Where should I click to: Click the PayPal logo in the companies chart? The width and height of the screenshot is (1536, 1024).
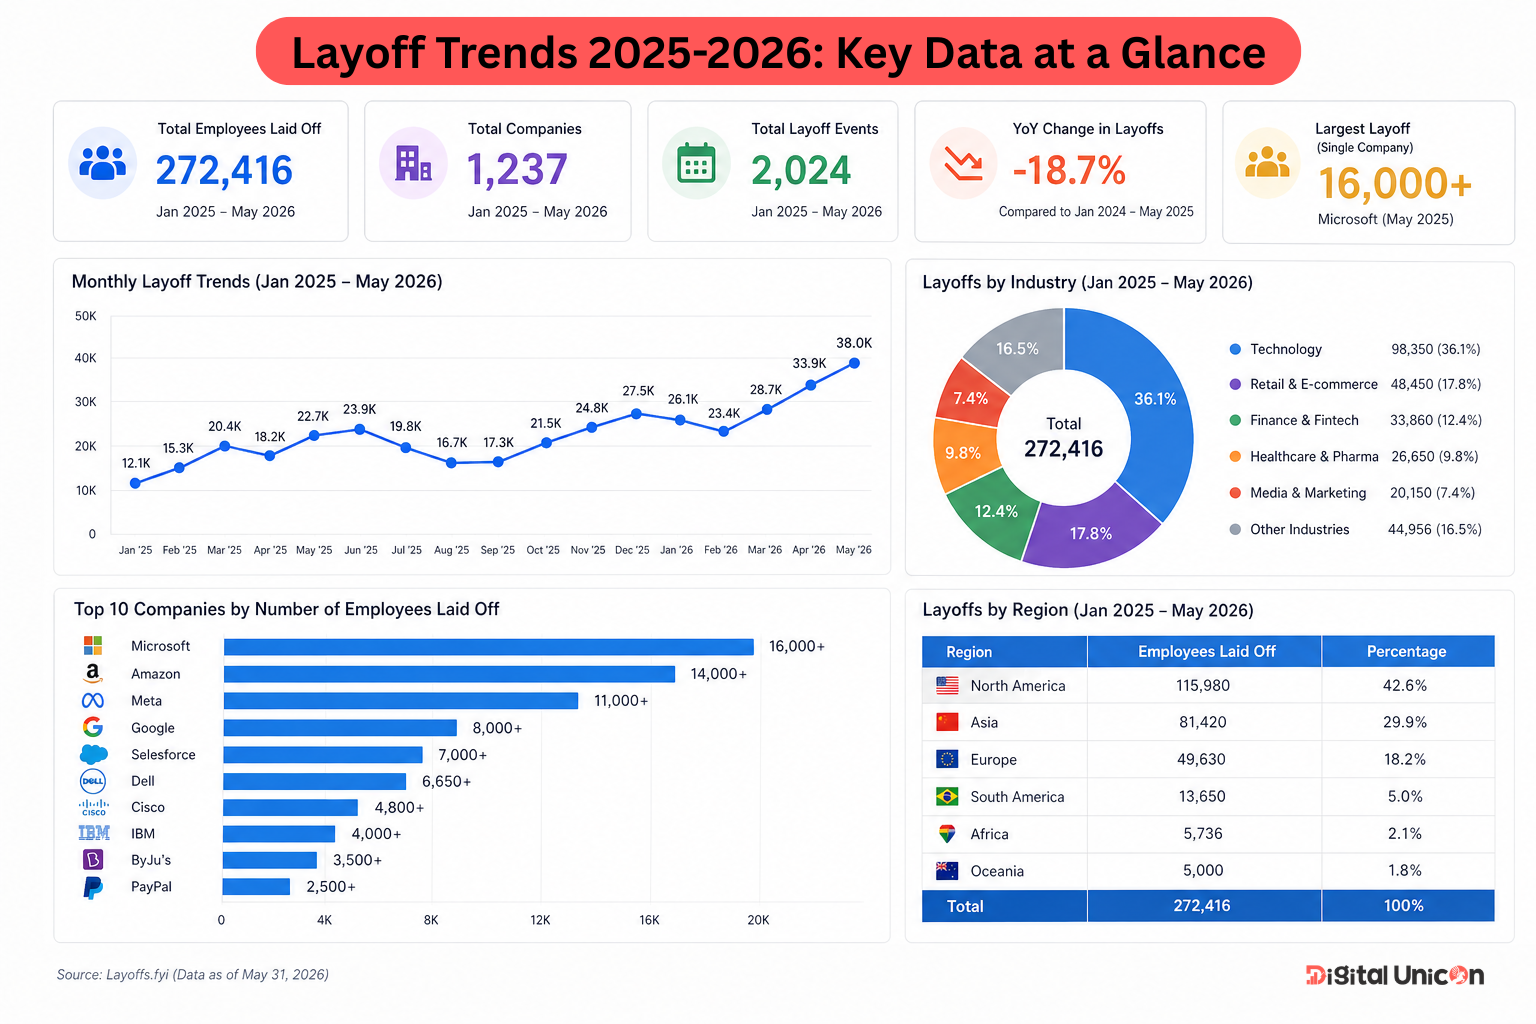click(x=93, y=887)
